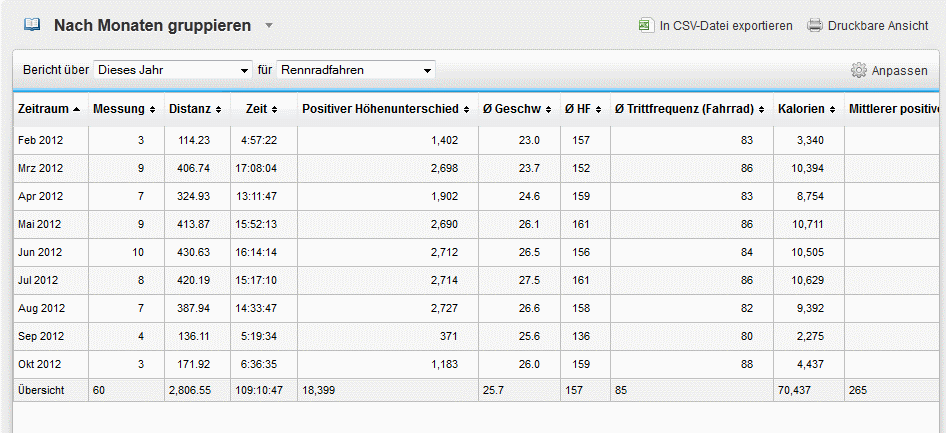The width and height of the screenshot is (946, 433).
Task: Sort by the Messung column header
Action: point(119,108)
